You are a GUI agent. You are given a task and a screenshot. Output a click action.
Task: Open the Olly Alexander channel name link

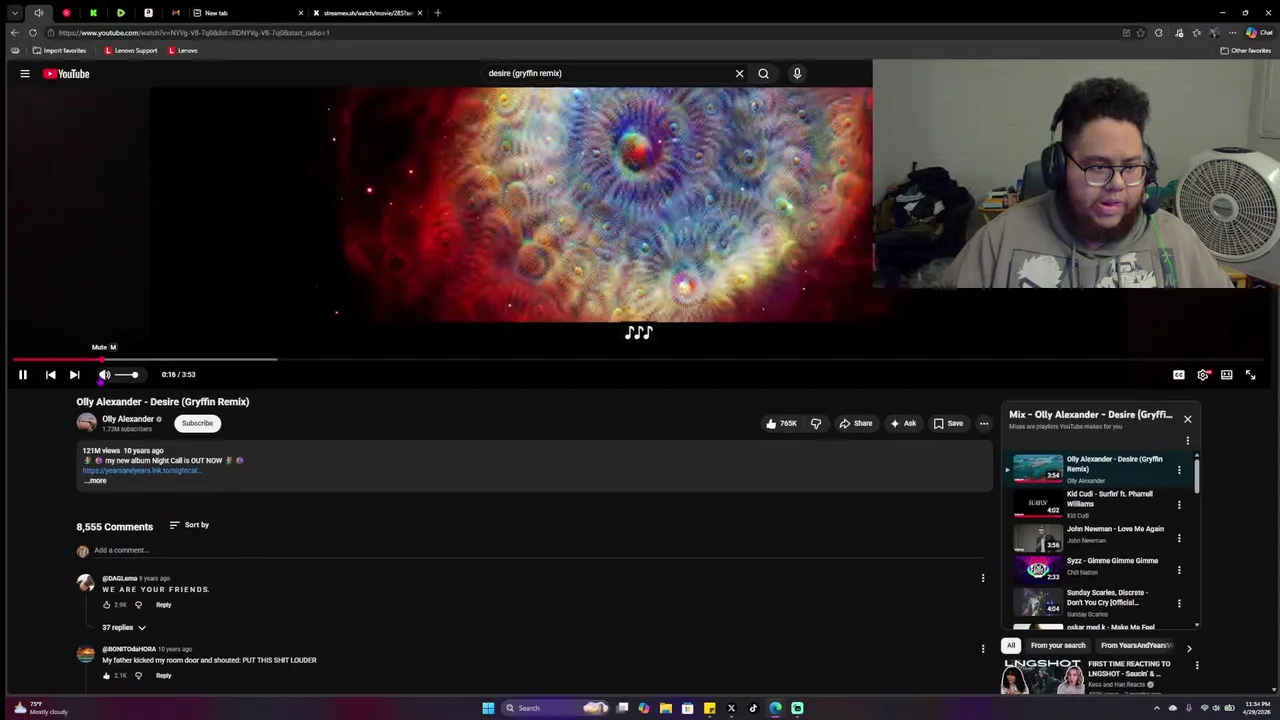click(128, 419)
